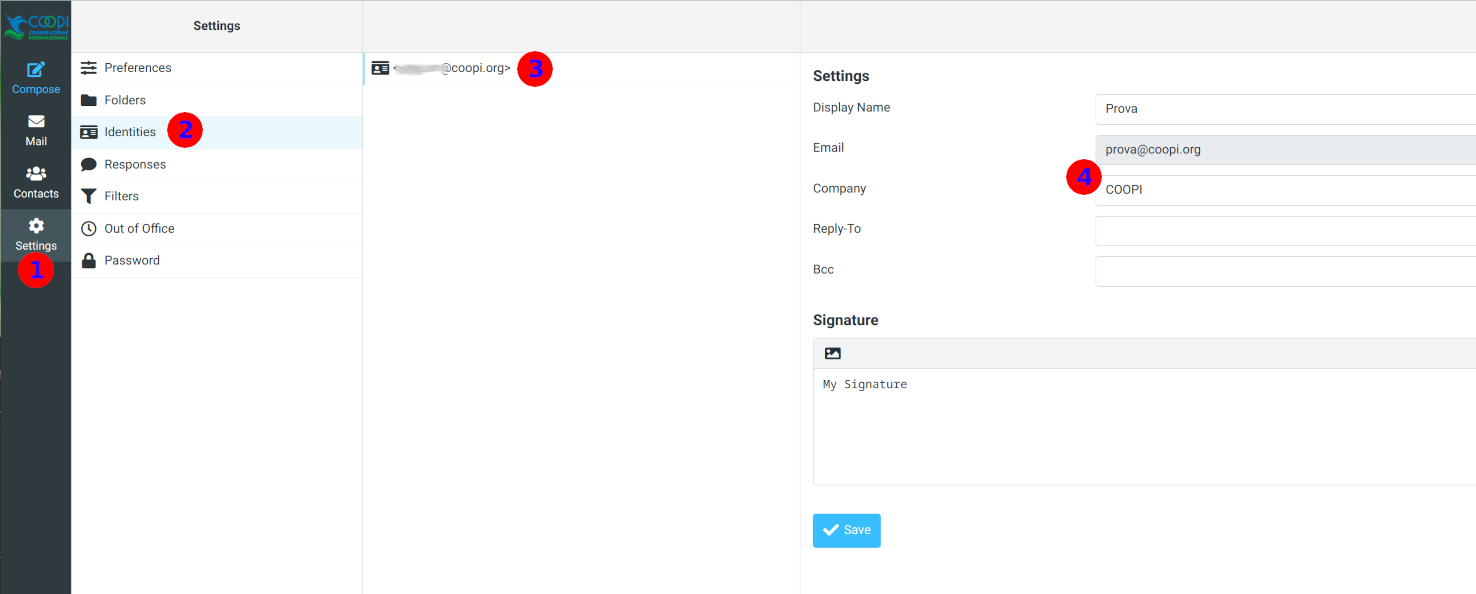Click the Display Name field
Screen dimensions: 1476x594
click(1285, 109)
